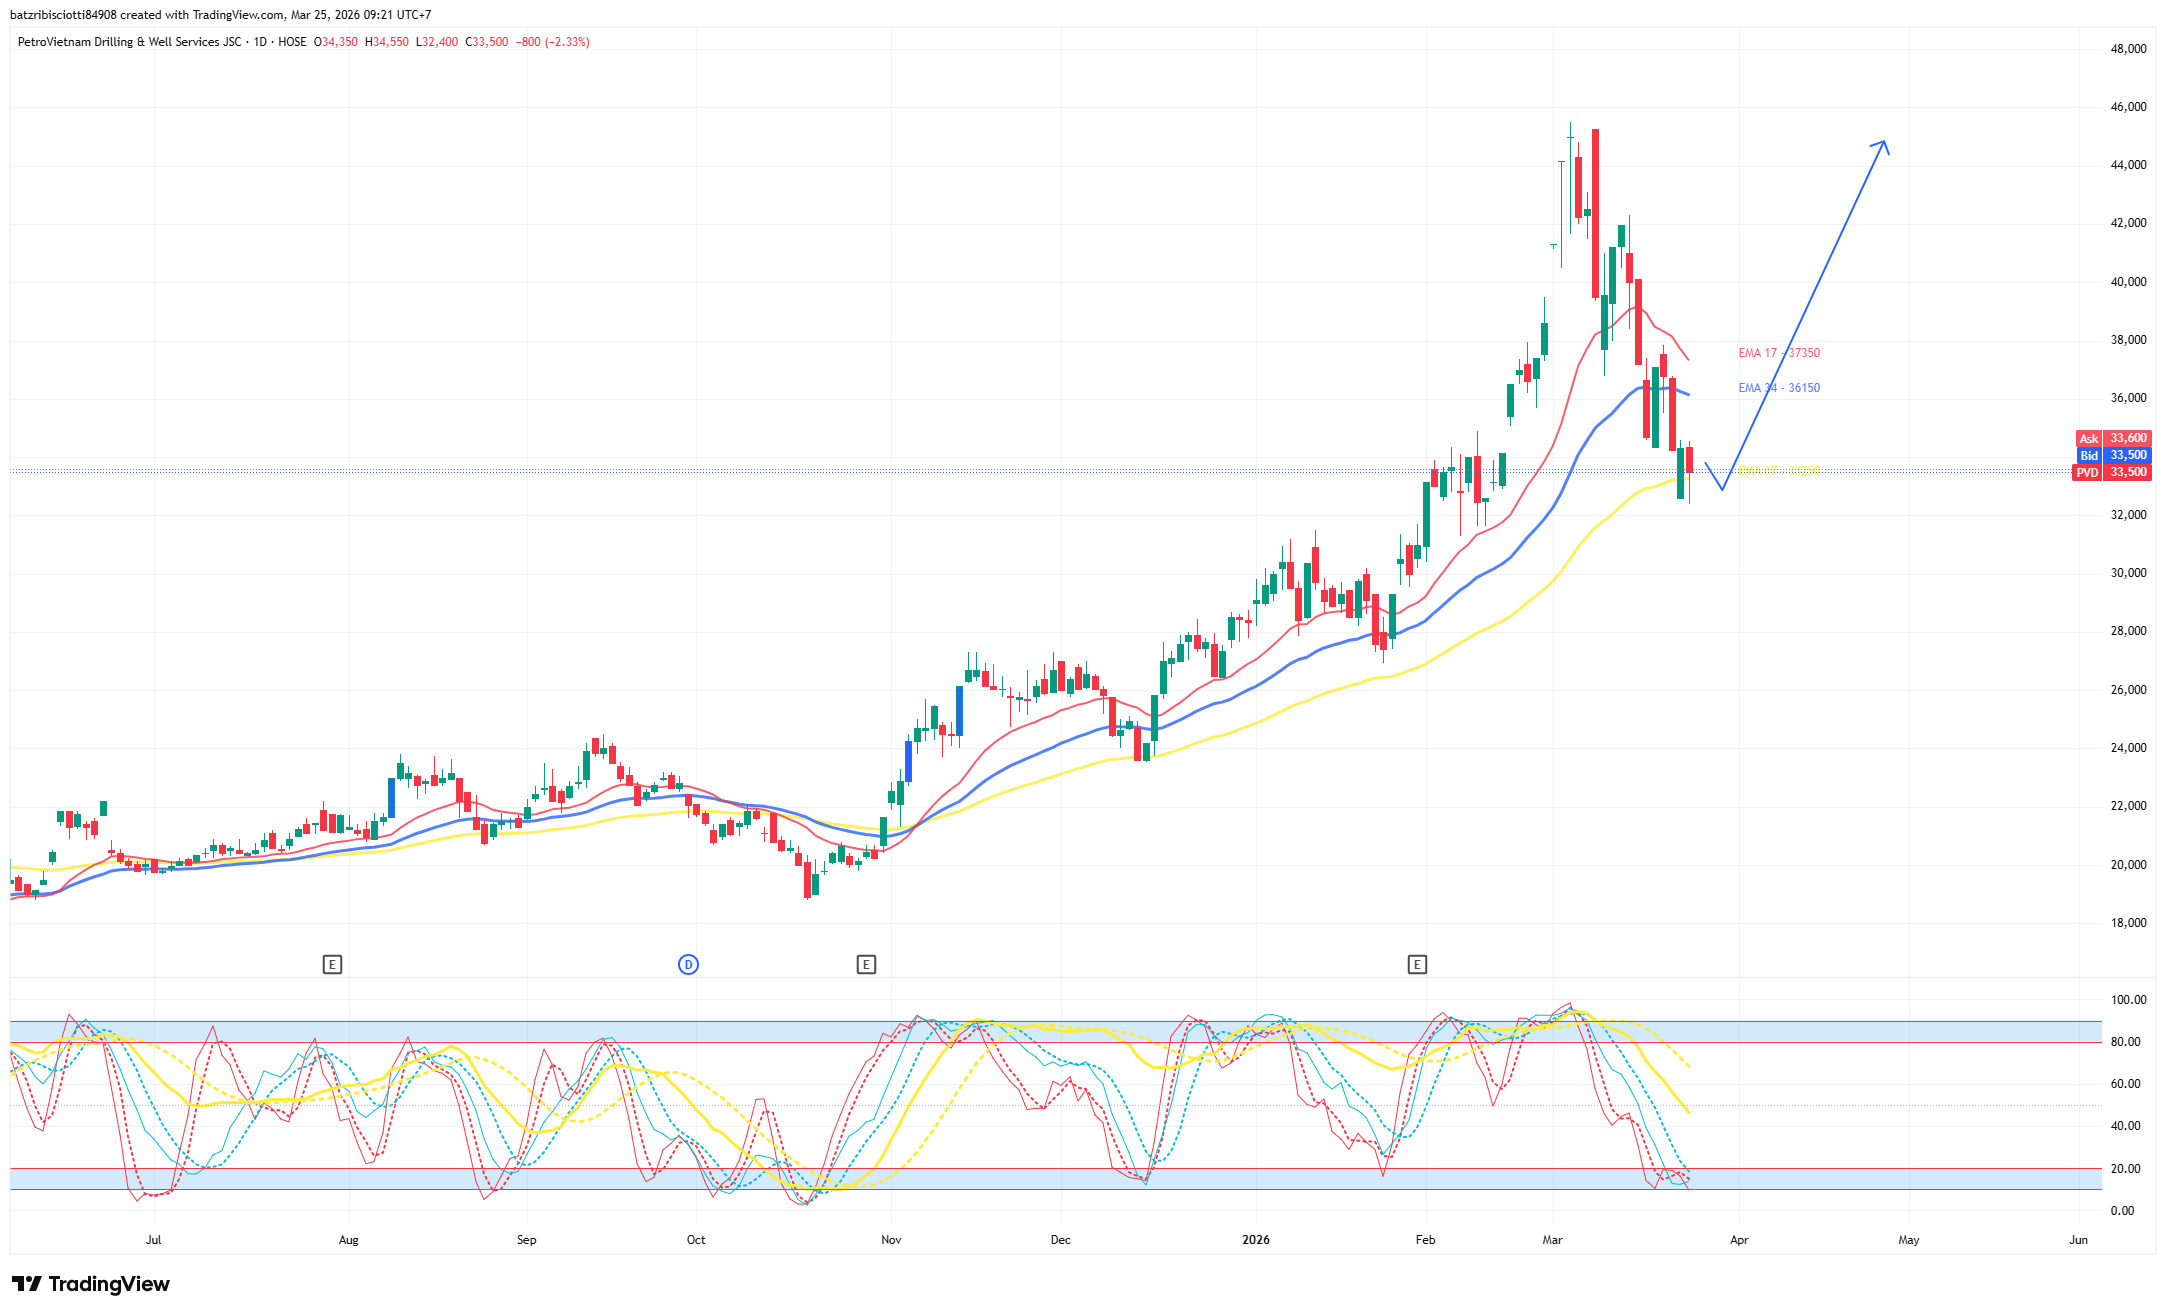Click the 46,000 level on price scale

2128,107
